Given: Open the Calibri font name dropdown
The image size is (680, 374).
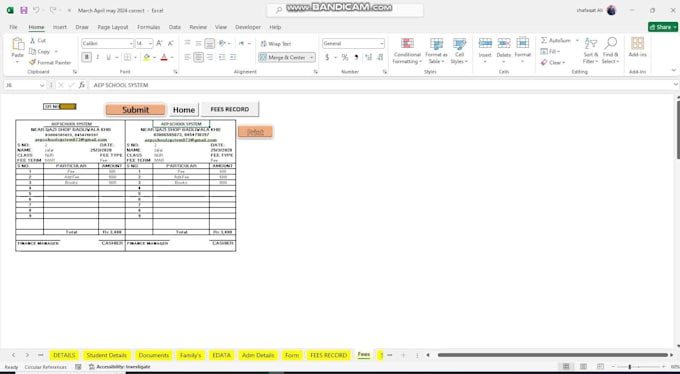Looking at the screenshot, I should [131, 43].
